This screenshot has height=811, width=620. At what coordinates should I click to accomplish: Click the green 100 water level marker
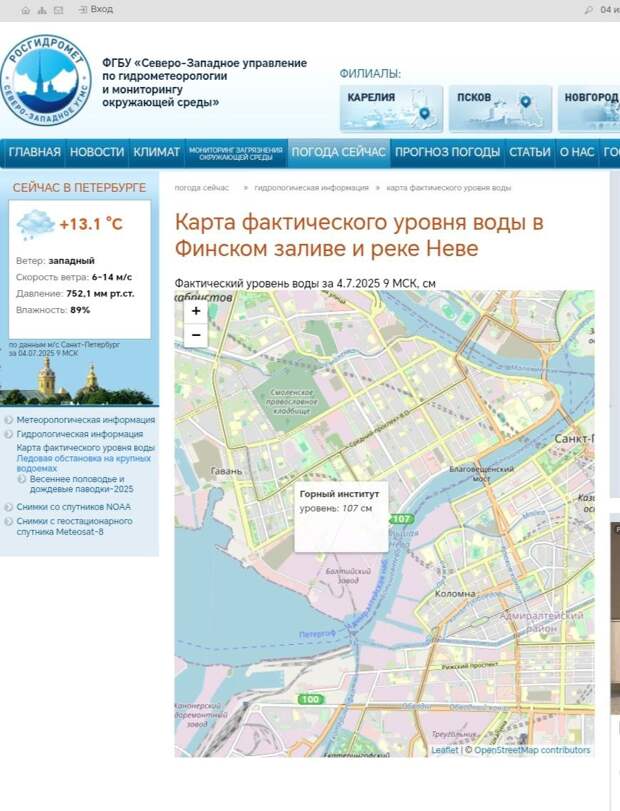tap(310, 699)
